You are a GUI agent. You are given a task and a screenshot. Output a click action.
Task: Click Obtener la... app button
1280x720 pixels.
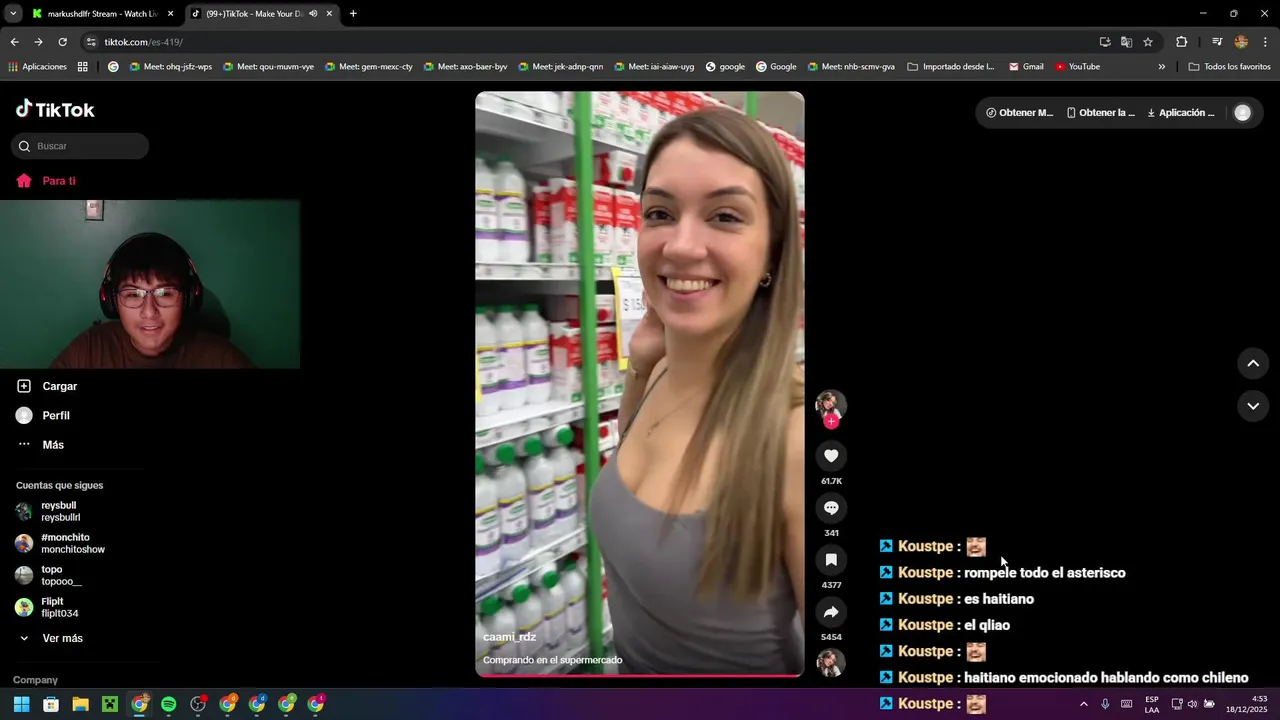pyautogui.click(x=1100, y=113)
